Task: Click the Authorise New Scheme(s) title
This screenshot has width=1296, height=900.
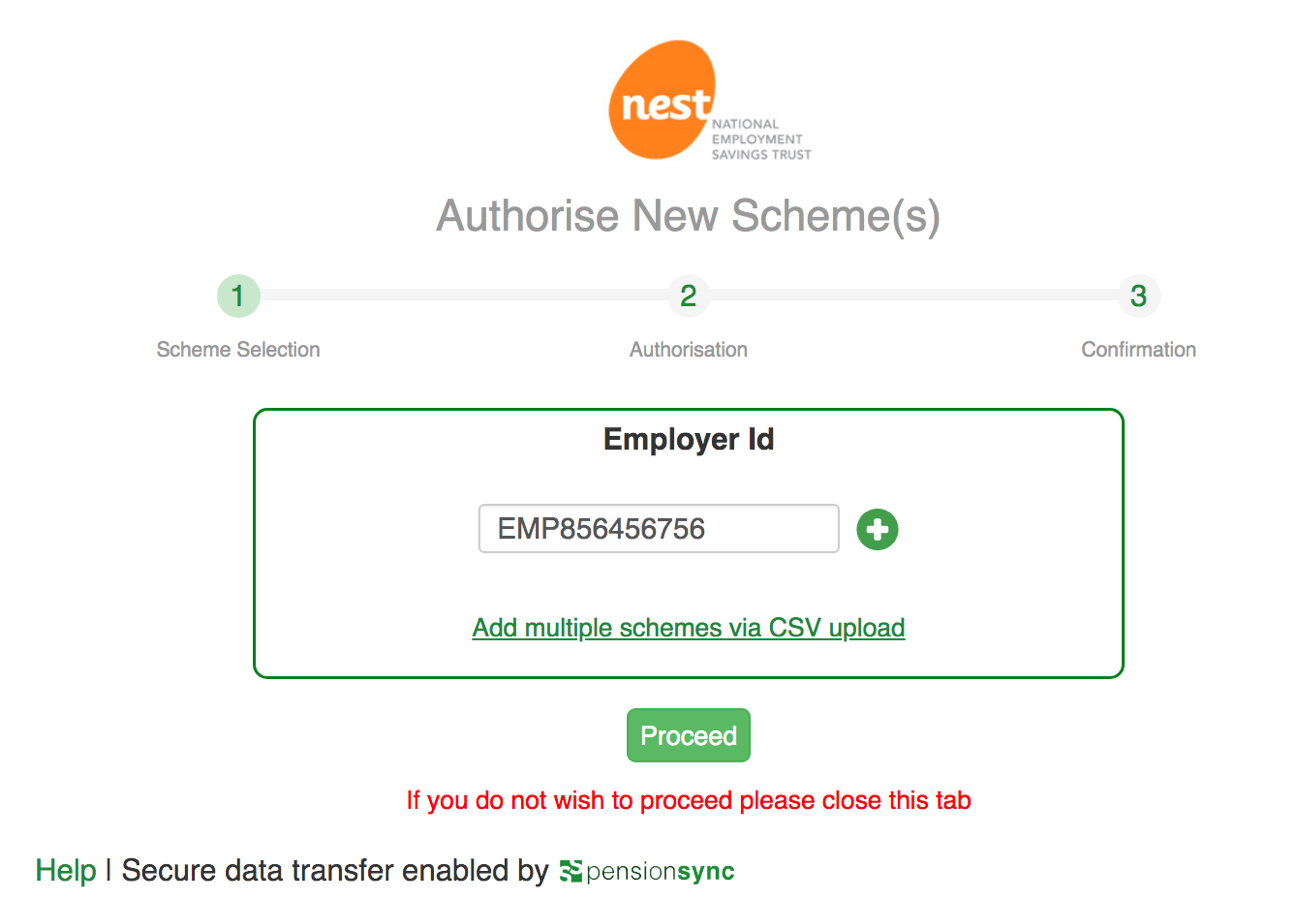Action: (x=688, y=215)
